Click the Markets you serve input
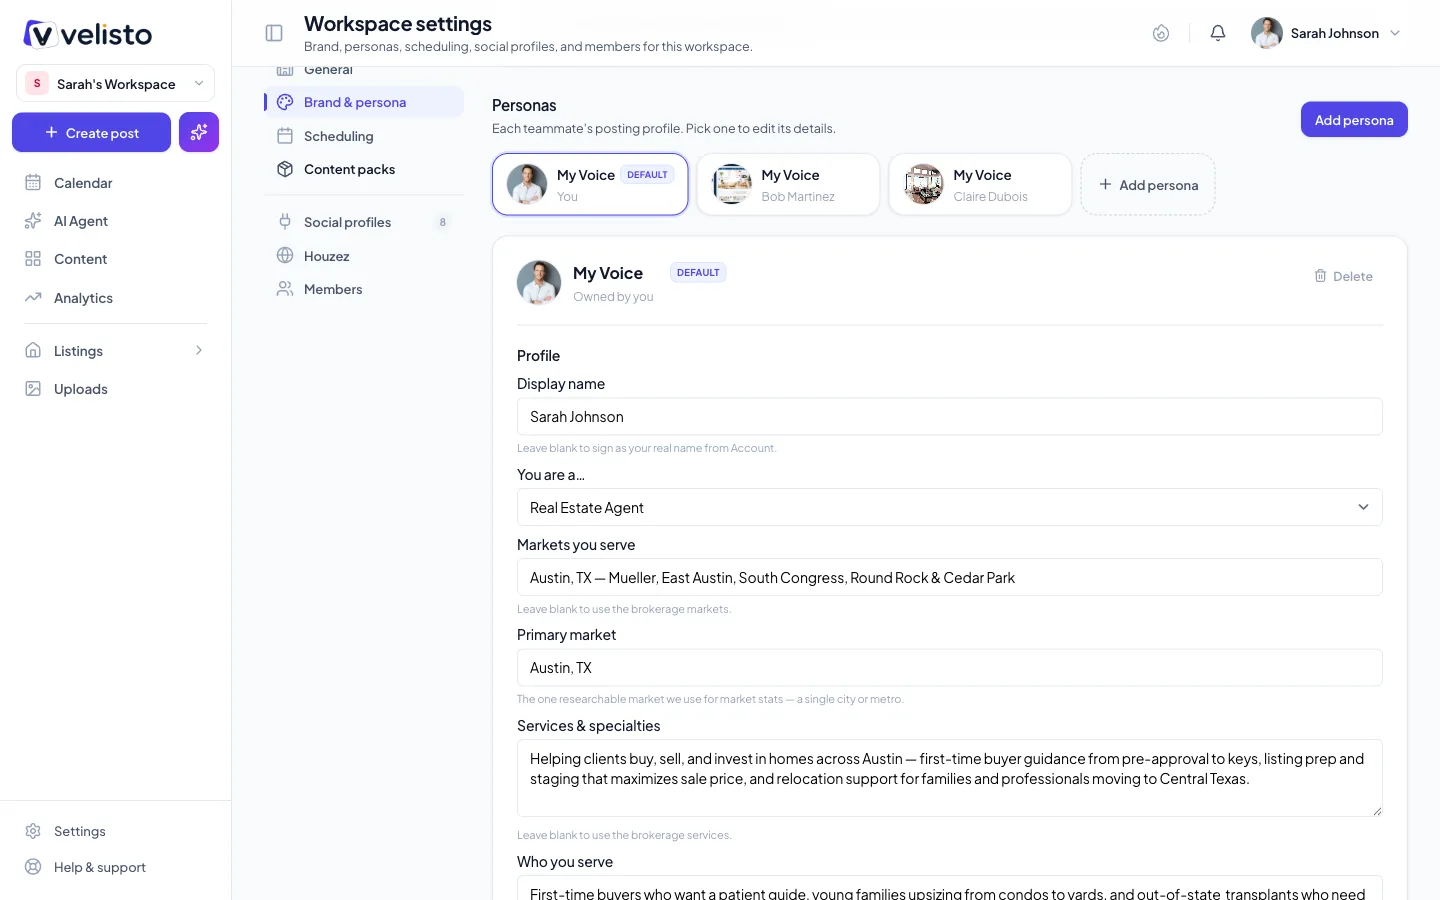This screenshot has width=1440, height=900. click(x=950, y=577)
